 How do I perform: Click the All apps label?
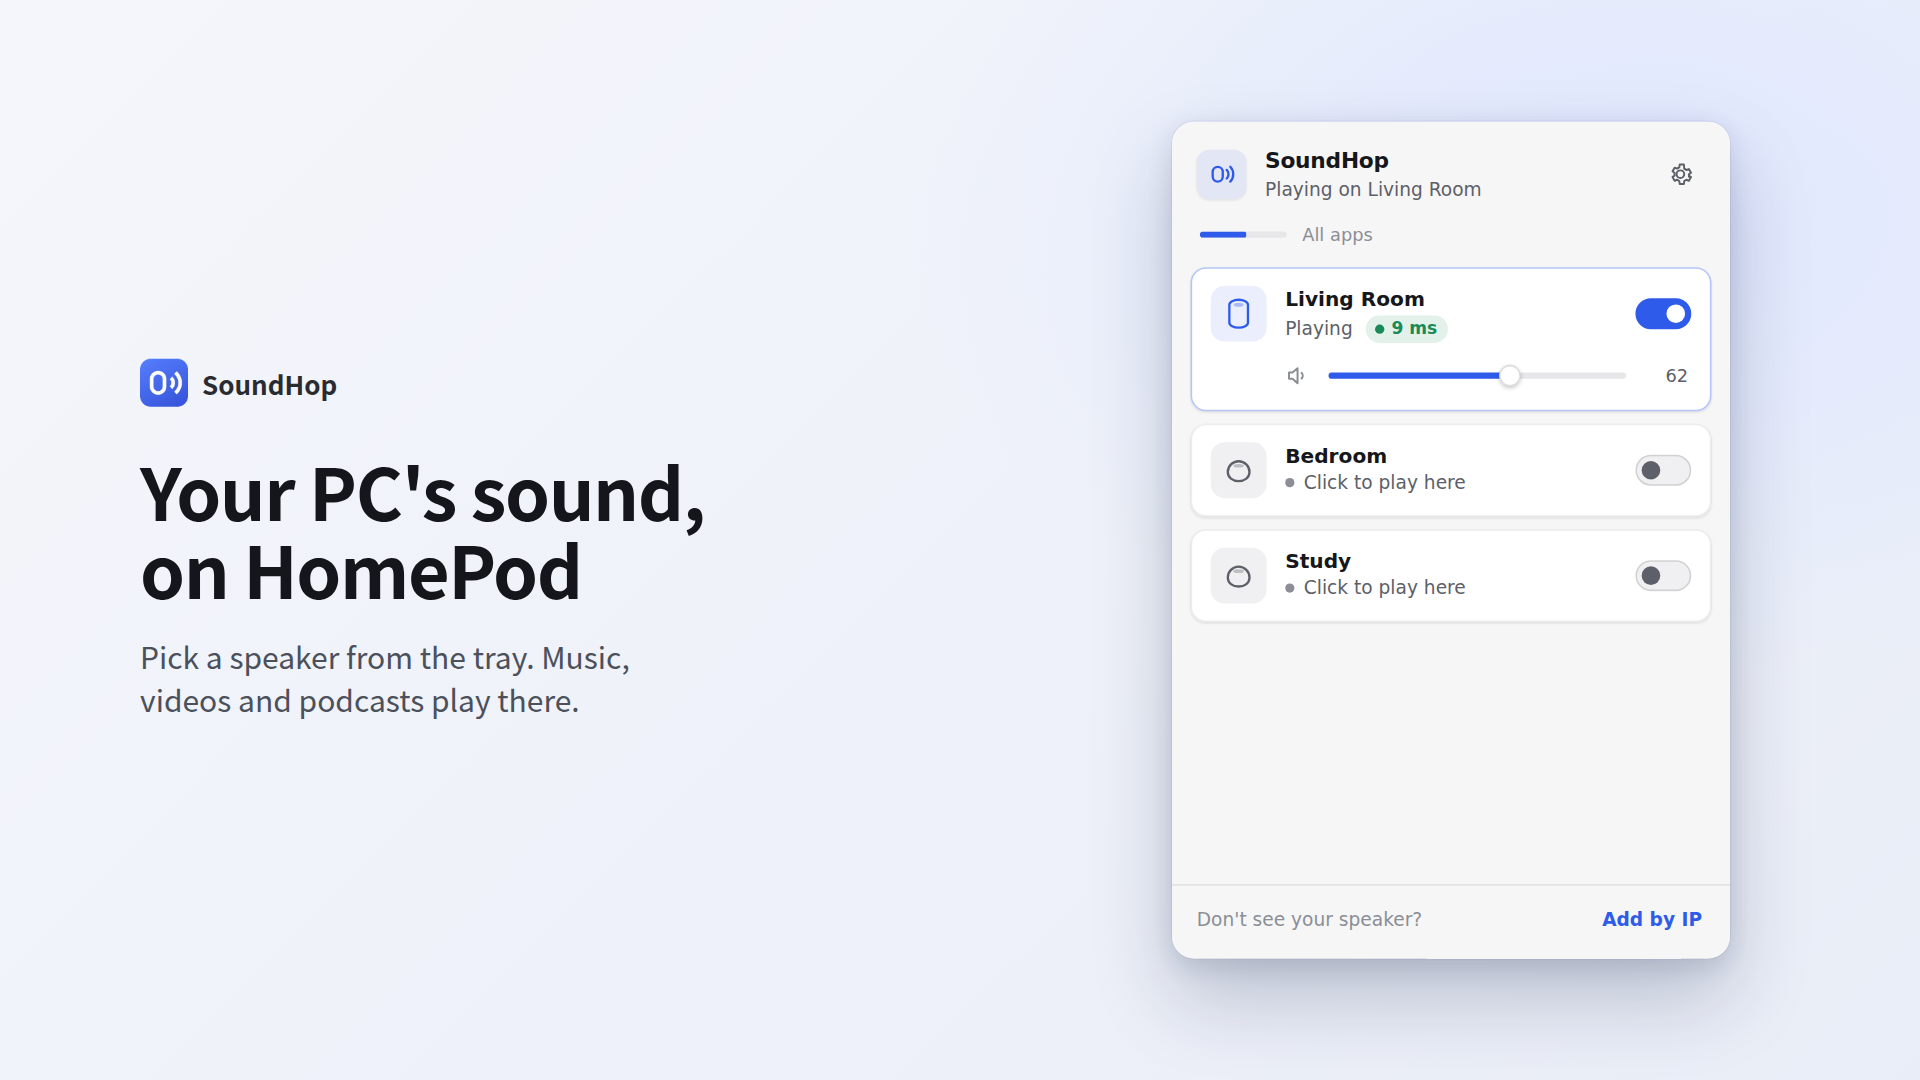(1336, 235)
